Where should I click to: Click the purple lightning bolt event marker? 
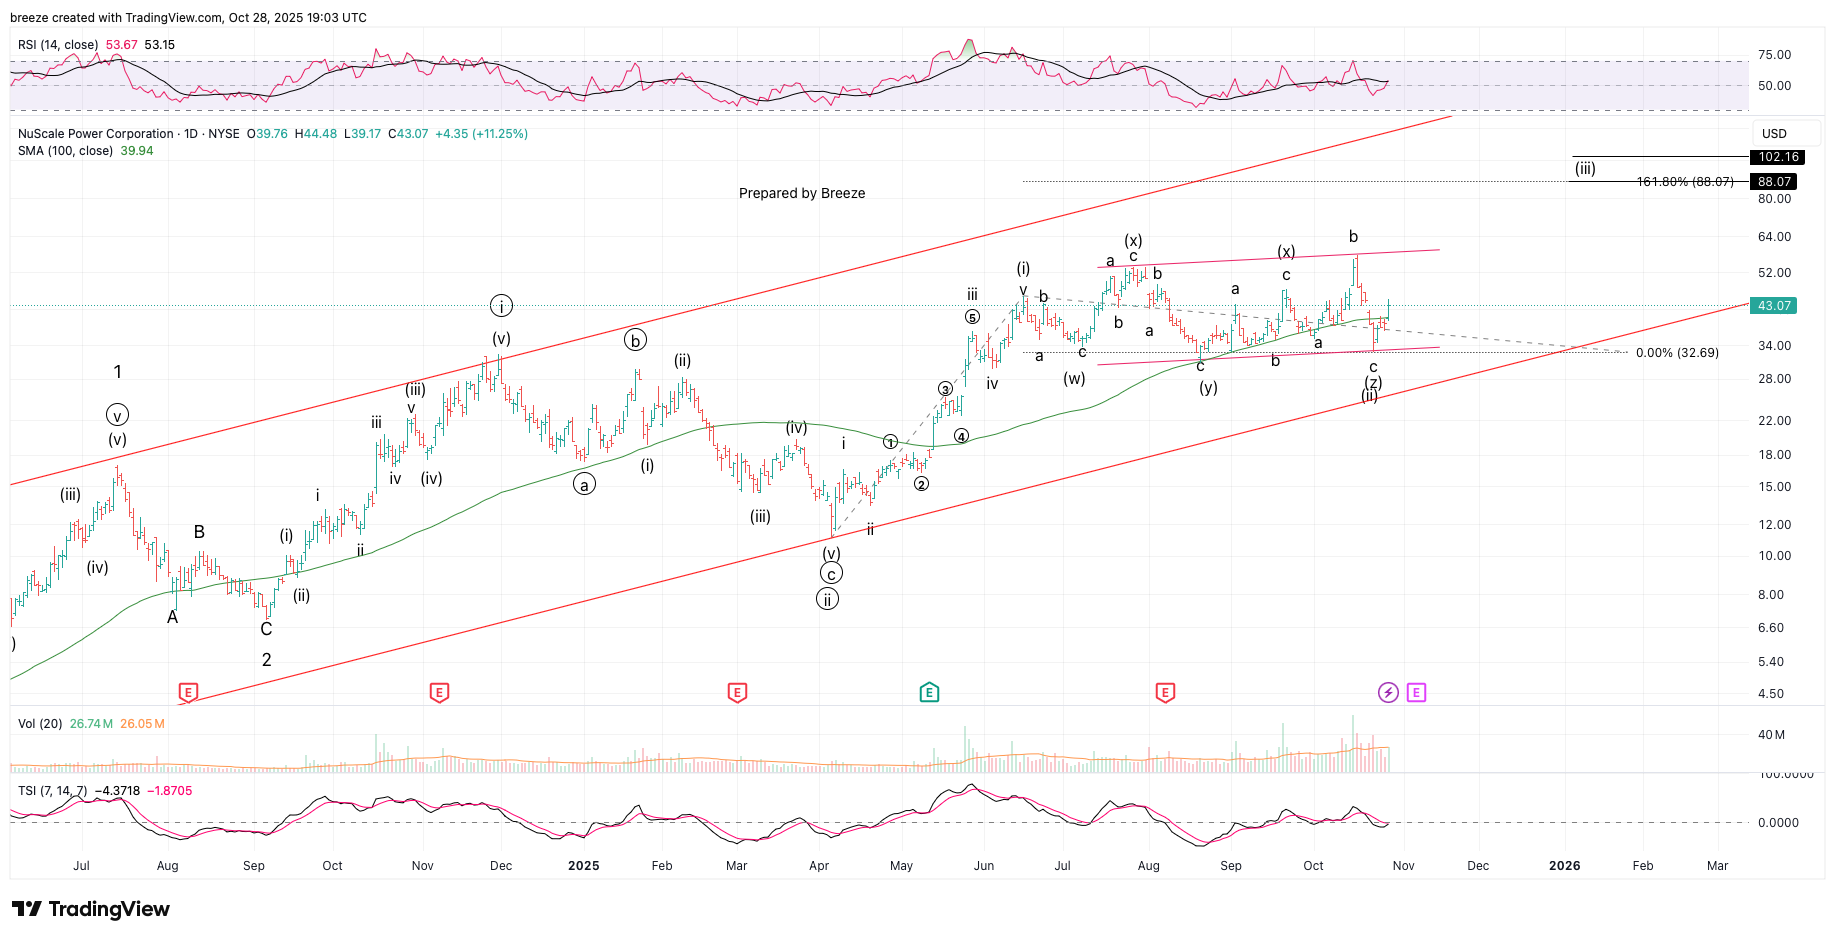(x=1388, y=692)
